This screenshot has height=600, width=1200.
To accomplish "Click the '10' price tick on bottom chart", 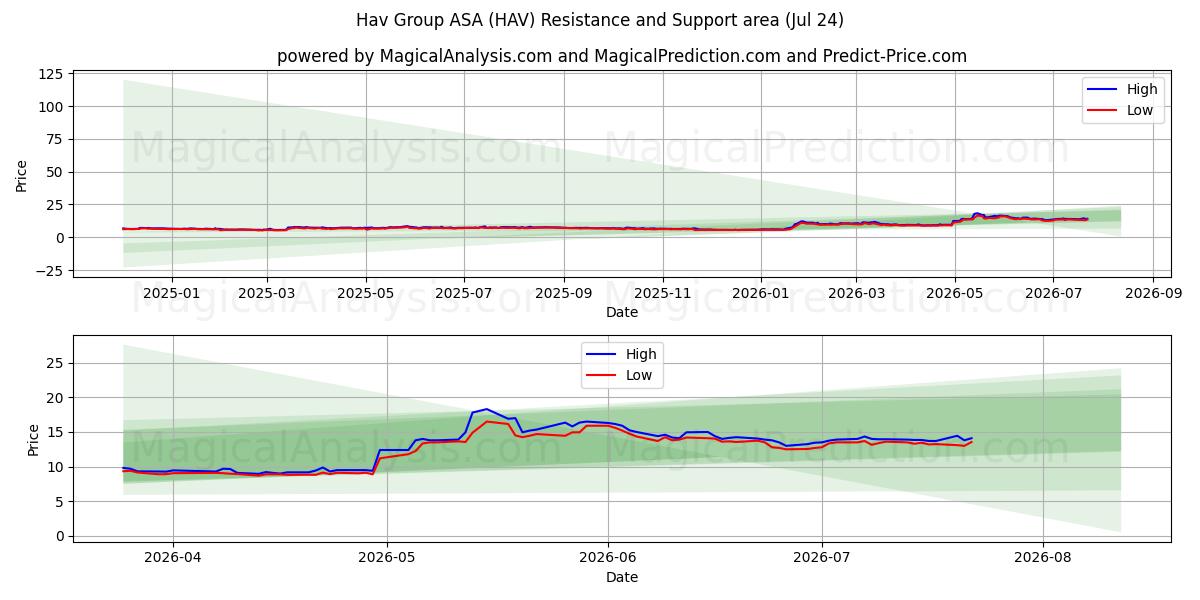I will coord(54,467).
